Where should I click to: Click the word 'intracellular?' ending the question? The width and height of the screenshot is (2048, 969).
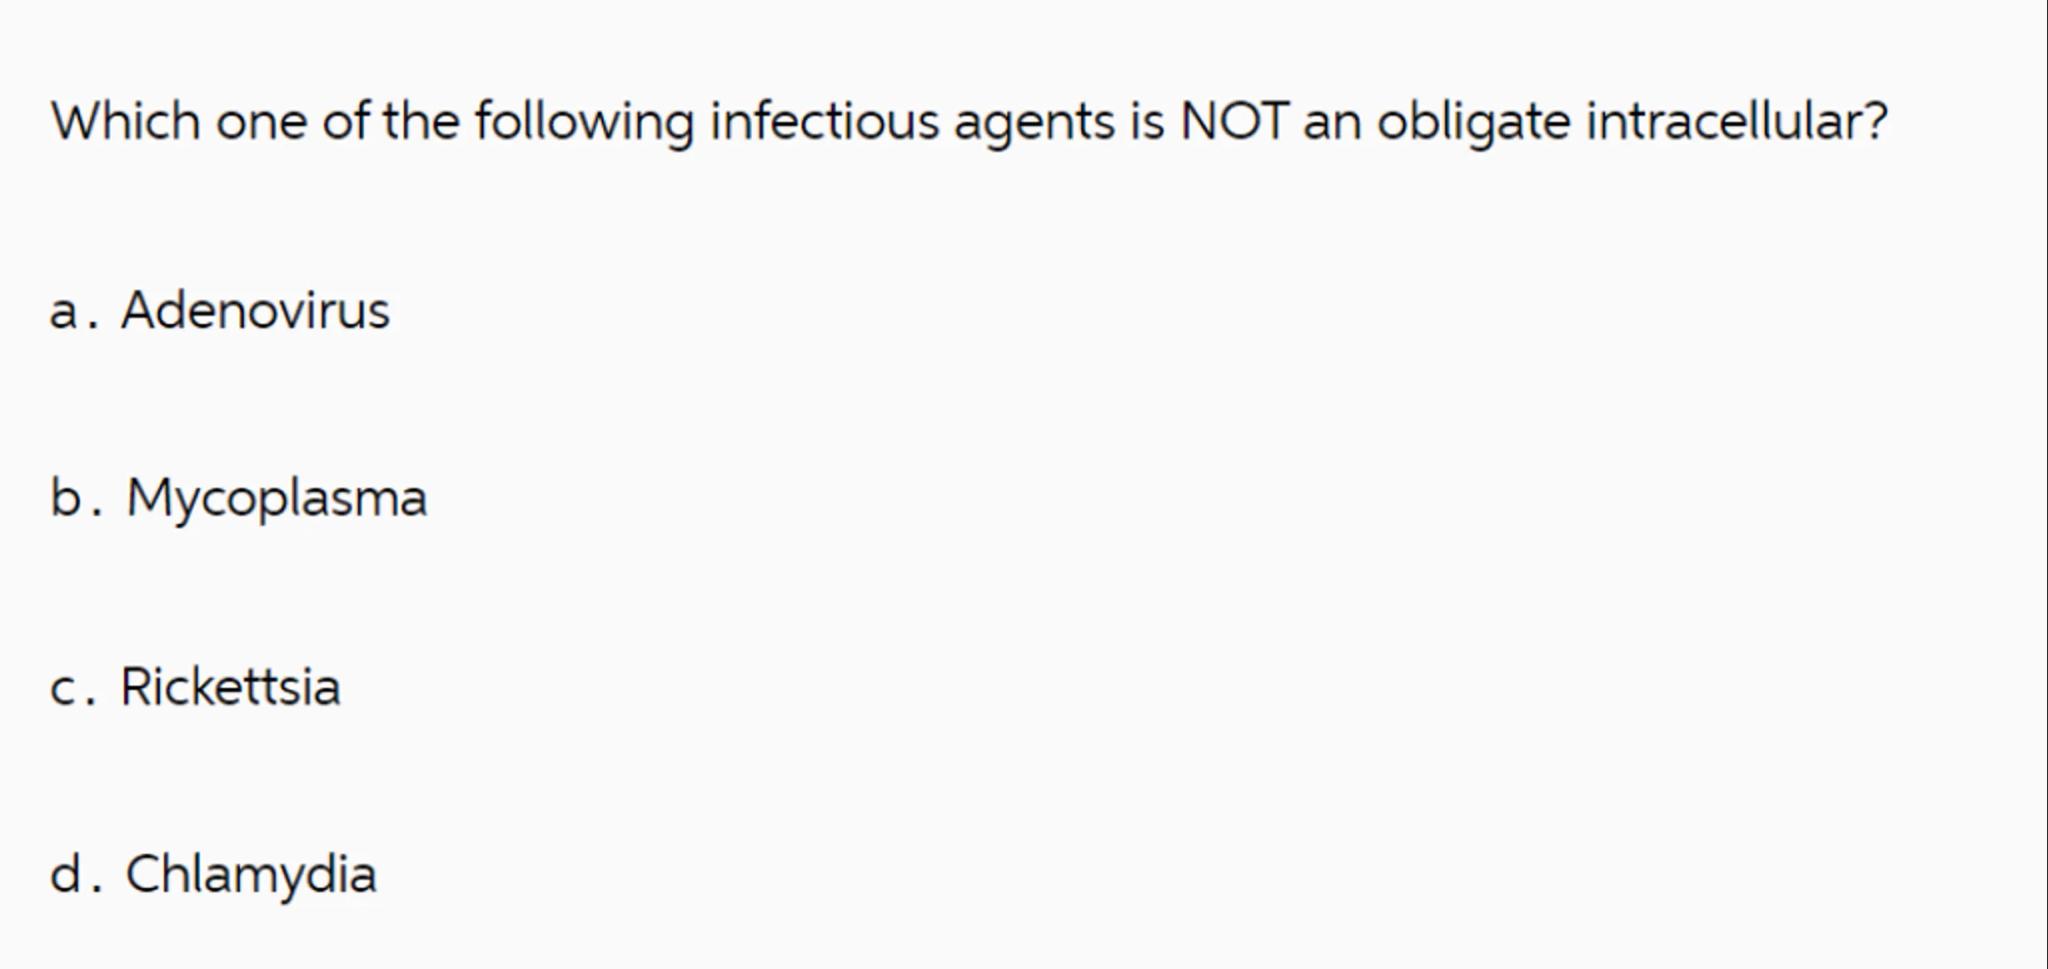coord(1737,121)
